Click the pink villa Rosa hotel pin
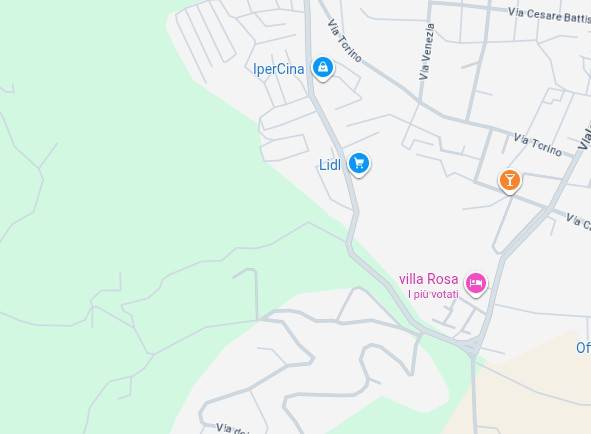The image size is (591, 434). tap(476, 284)
